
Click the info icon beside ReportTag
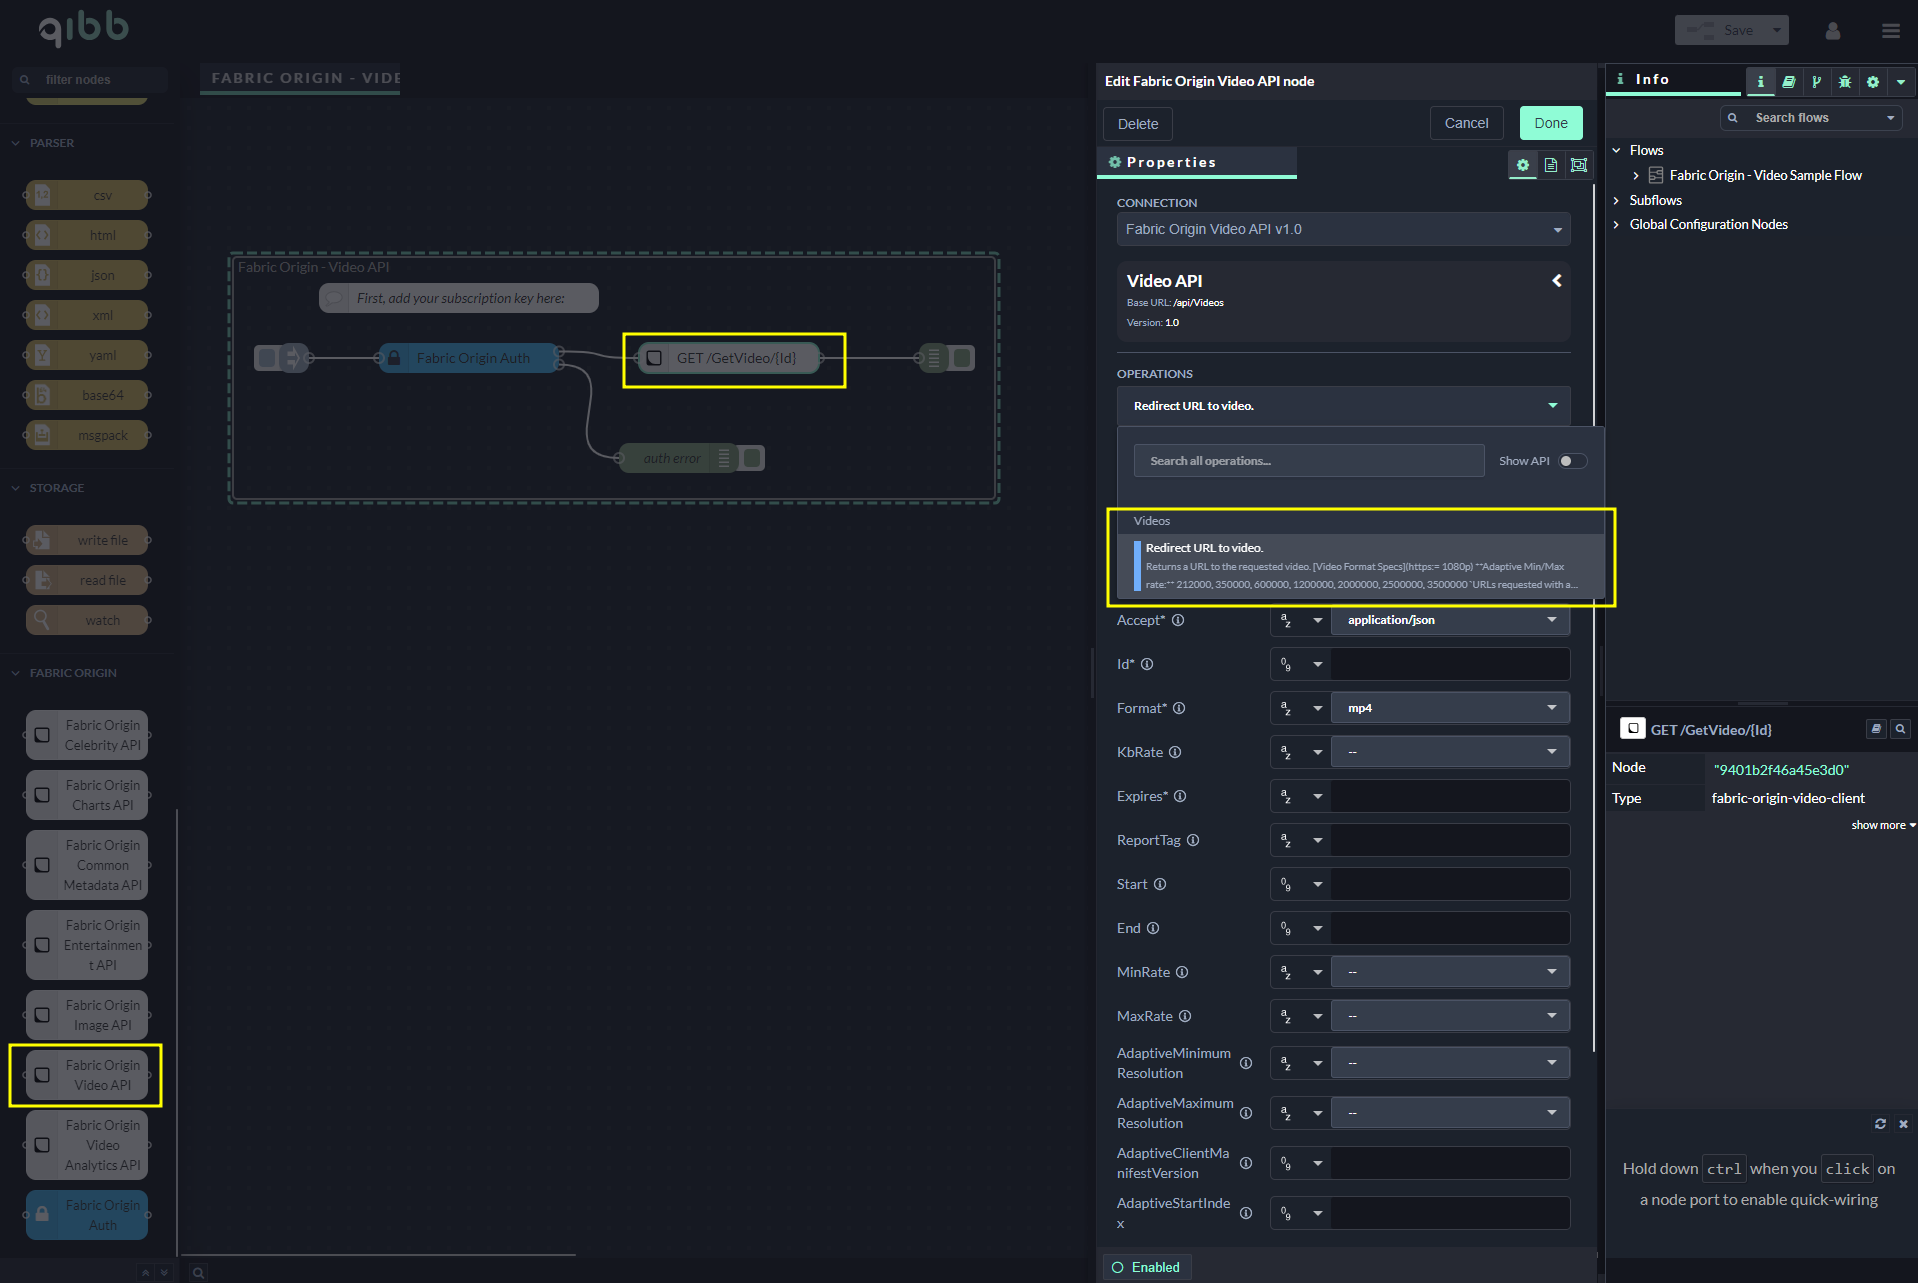[x=1193, y=840]
